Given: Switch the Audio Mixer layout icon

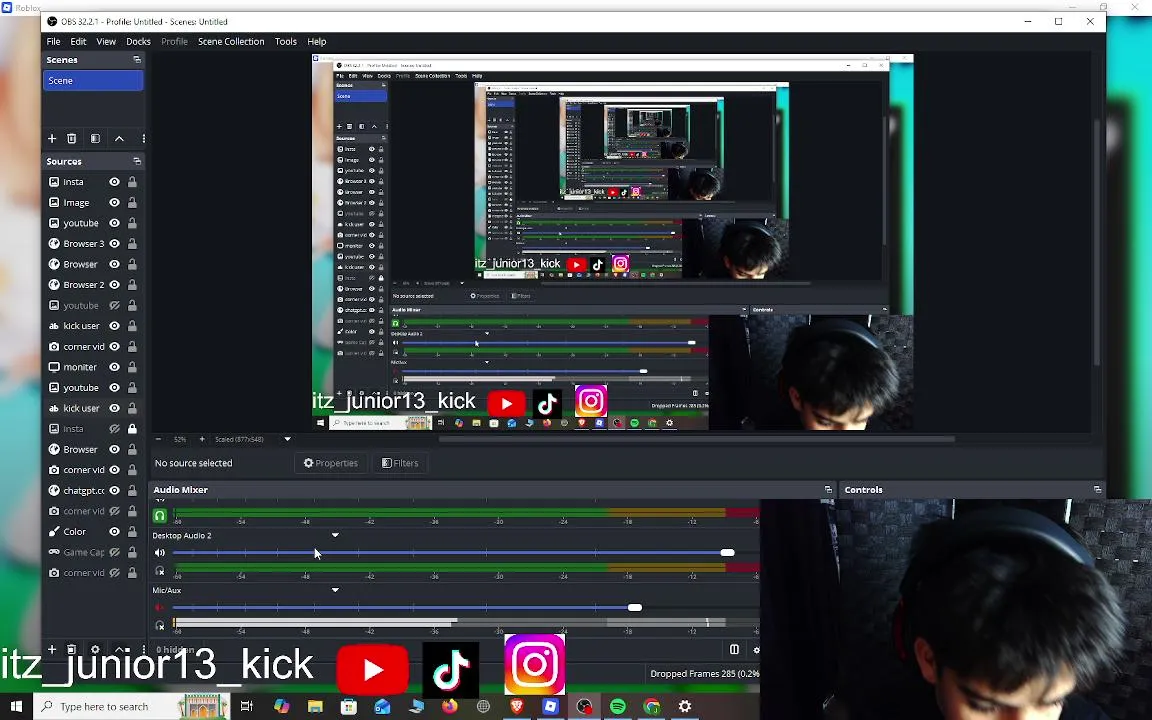Looking at the screenshot, I should [733, 649].
